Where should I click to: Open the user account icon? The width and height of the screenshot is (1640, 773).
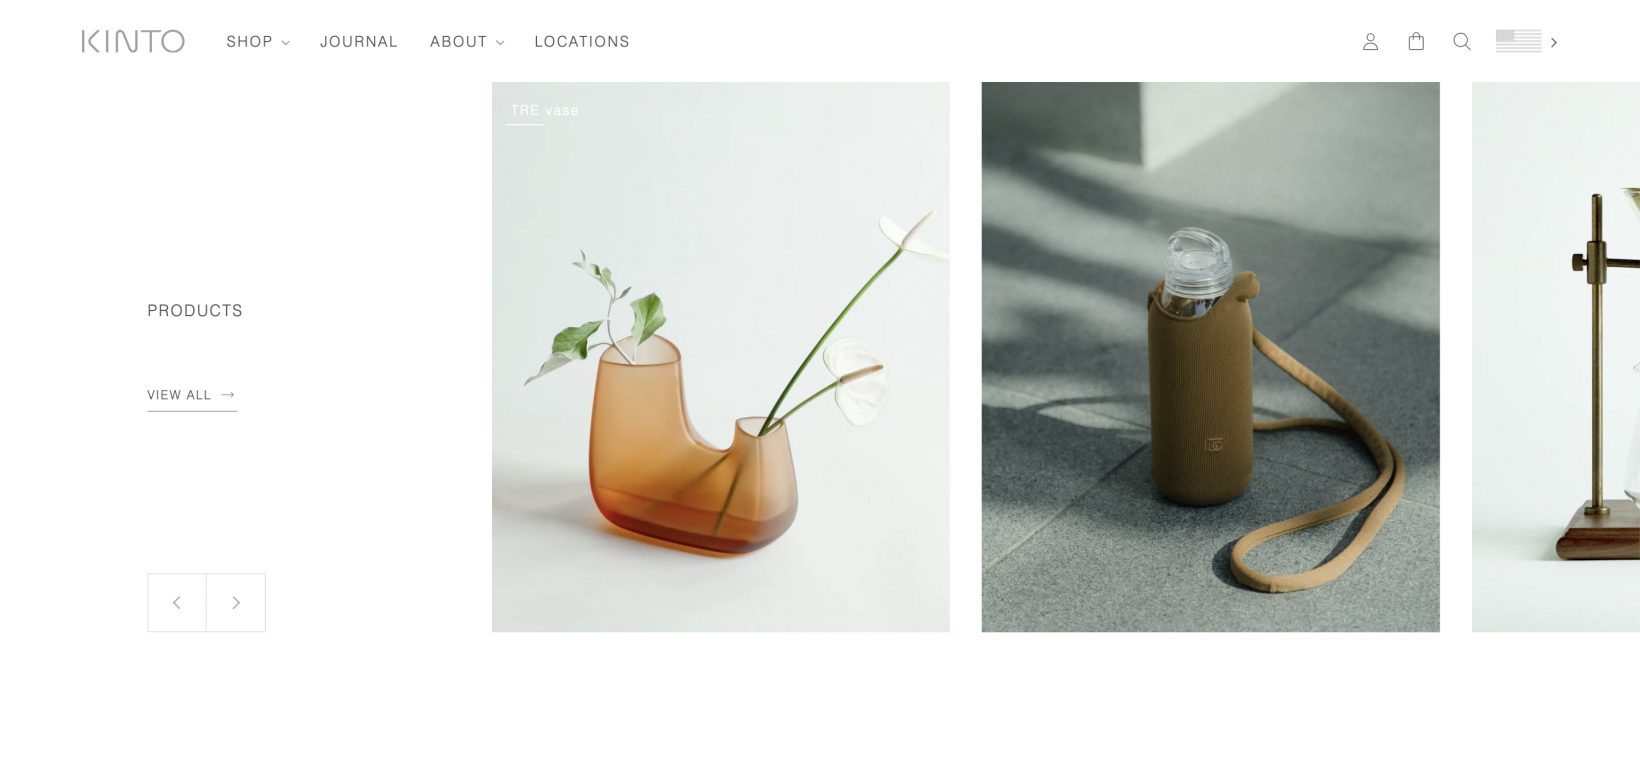click(1370, 42)
